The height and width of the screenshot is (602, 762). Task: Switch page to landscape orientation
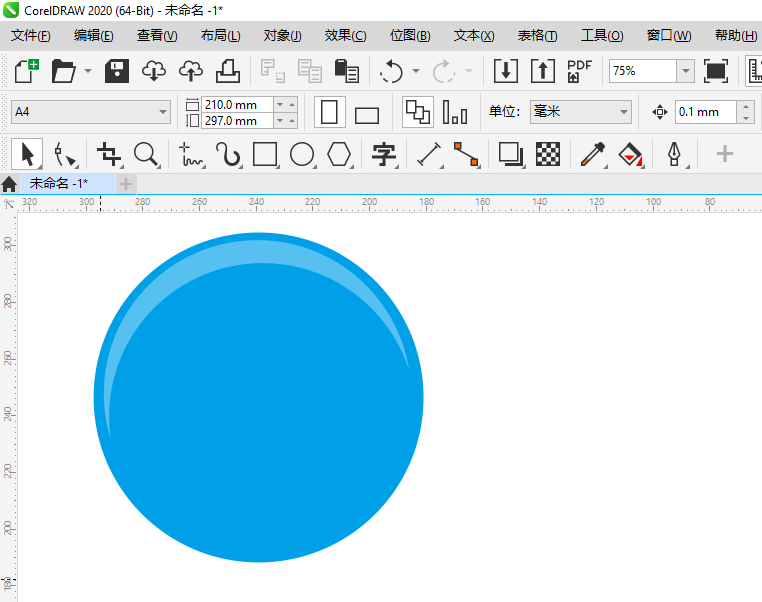367,113
